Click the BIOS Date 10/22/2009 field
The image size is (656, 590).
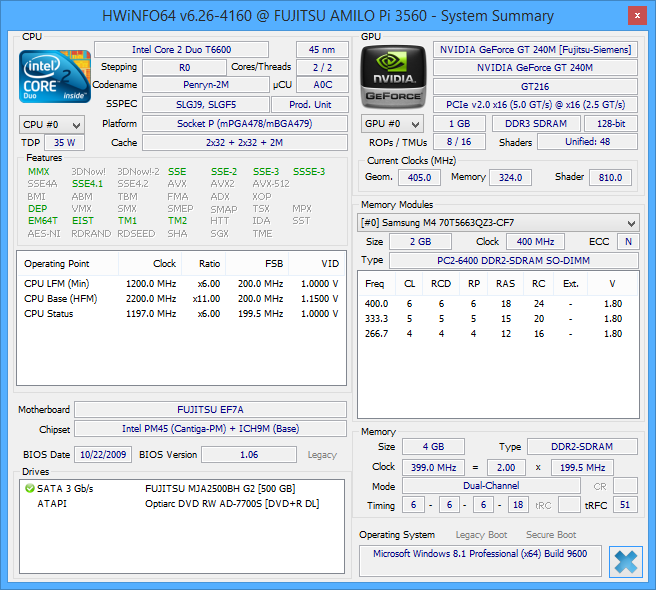pos(103,454)
